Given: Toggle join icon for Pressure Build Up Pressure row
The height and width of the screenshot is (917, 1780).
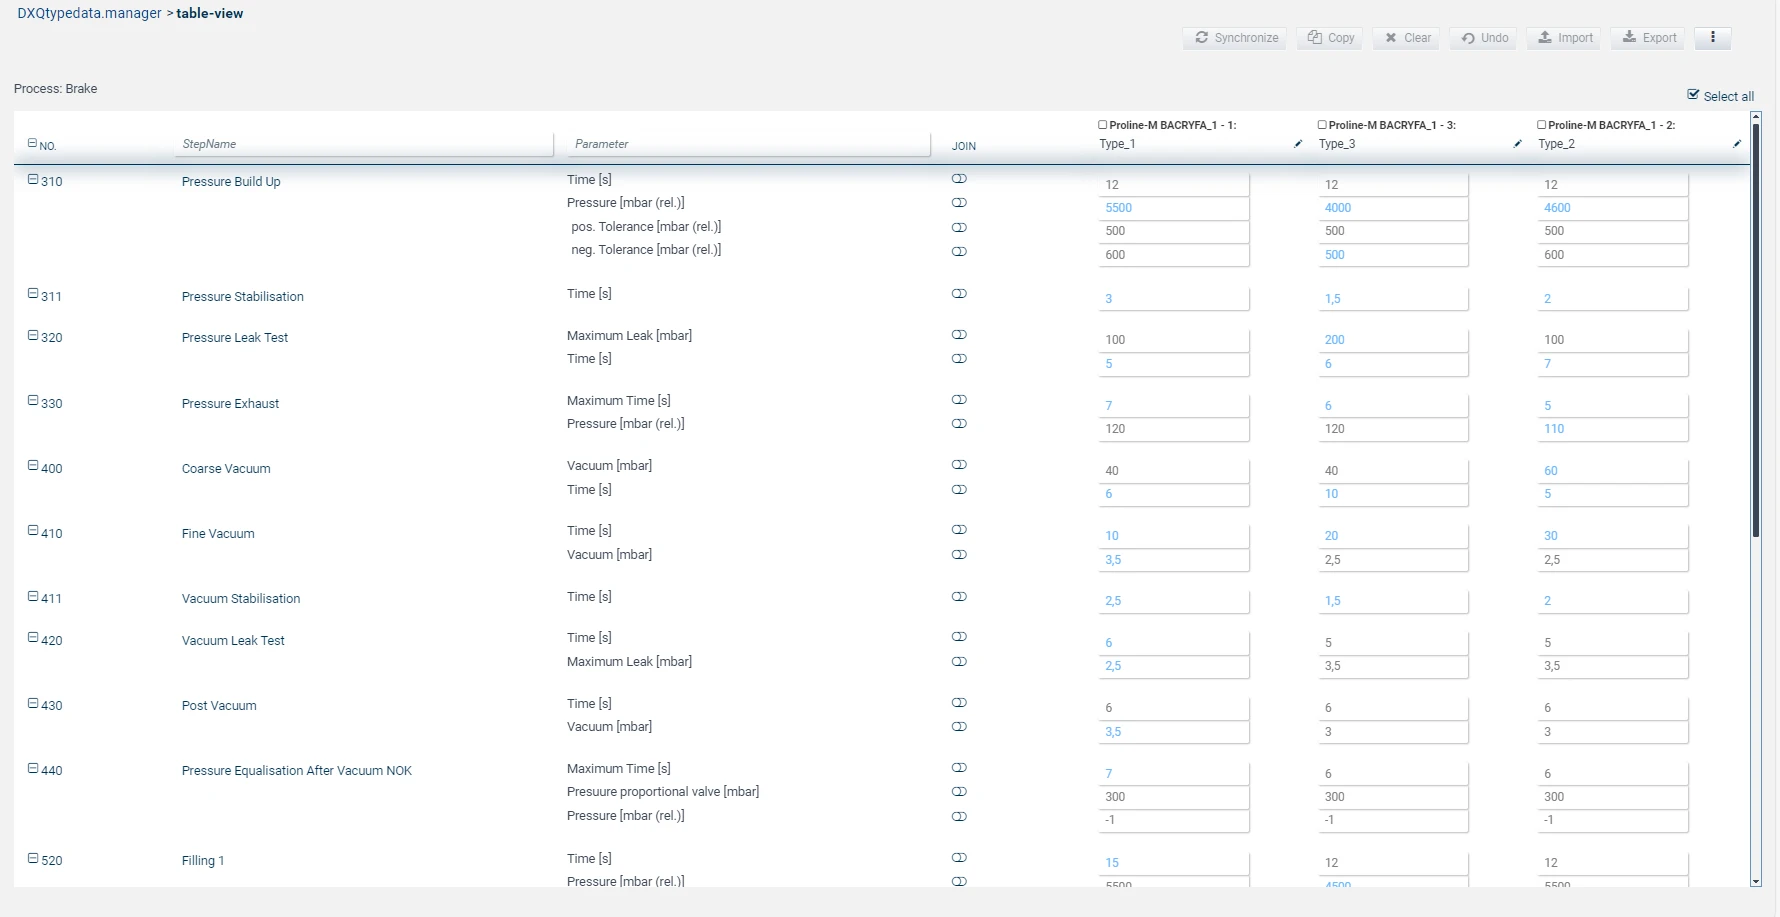Looking at the screenshot, I should point(959,203).
